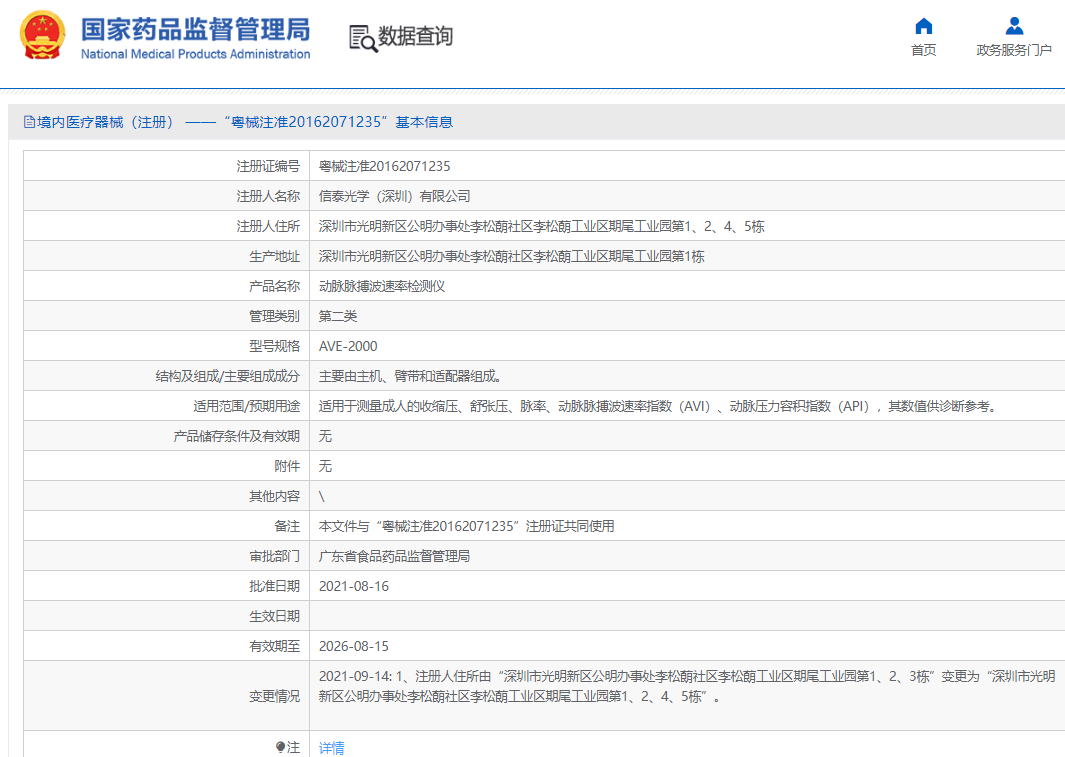The height and width of the screenshot is (757, 1065).
Task: Click the 数据查询 magnifier document icon
Action: coord(363,38)
